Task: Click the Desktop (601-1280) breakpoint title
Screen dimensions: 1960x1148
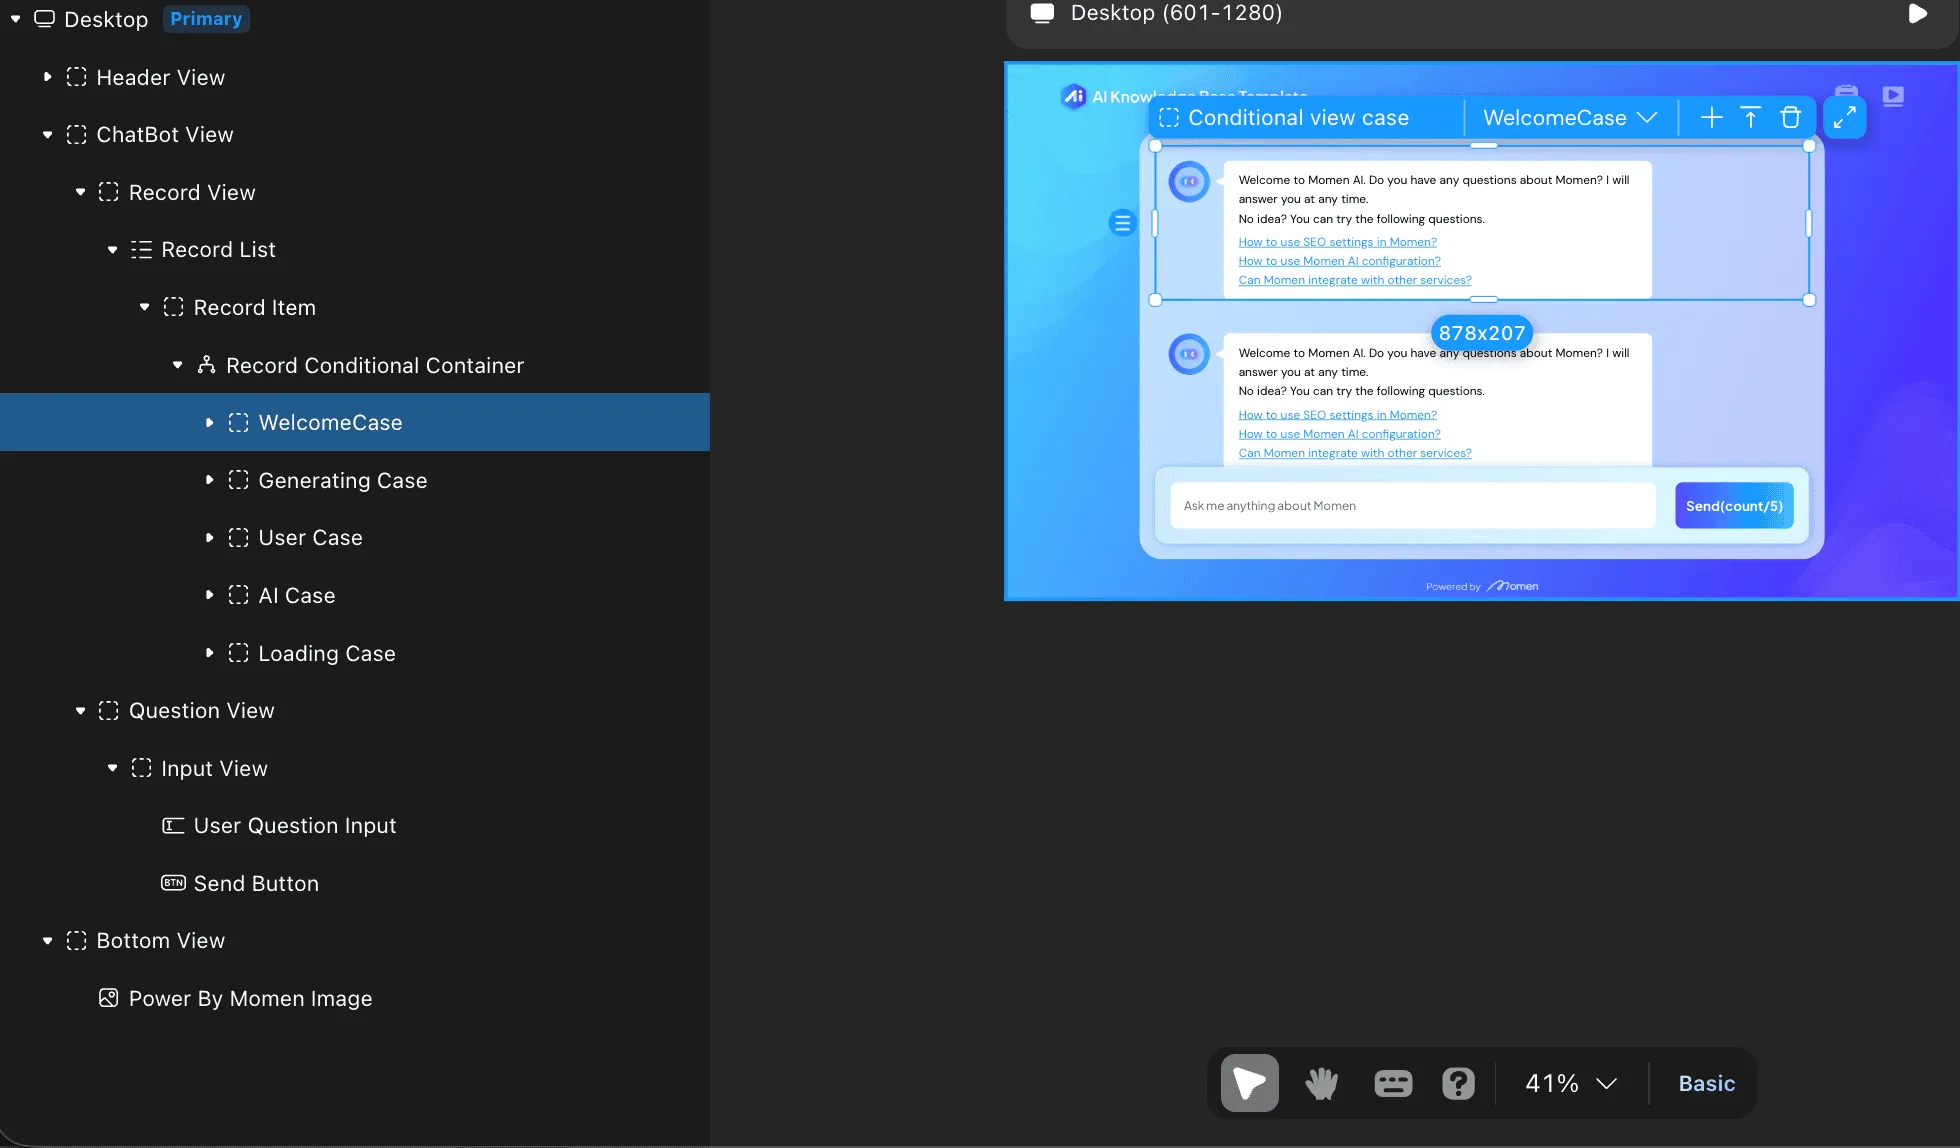Action: pos(1176,13)
